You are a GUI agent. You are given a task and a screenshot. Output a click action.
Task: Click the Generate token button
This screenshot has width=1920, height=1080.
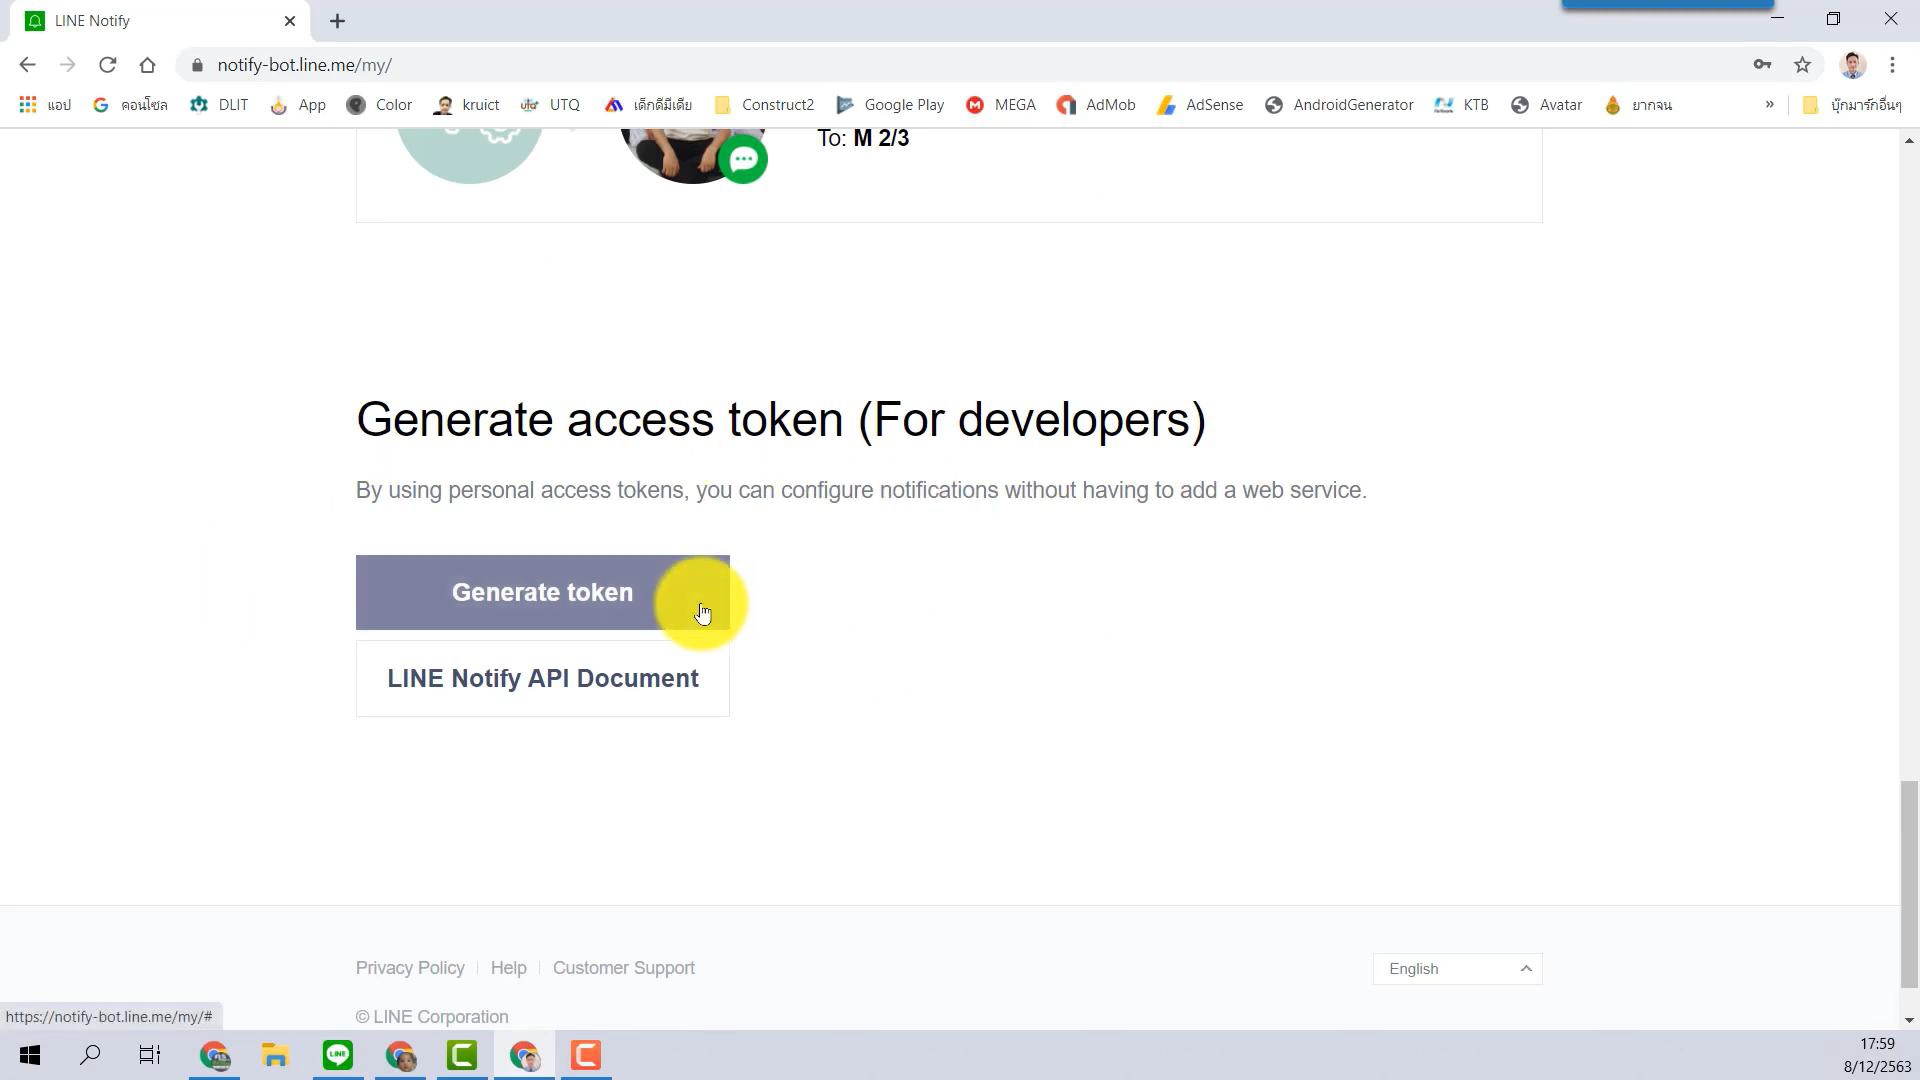click(x=542, y=592)
